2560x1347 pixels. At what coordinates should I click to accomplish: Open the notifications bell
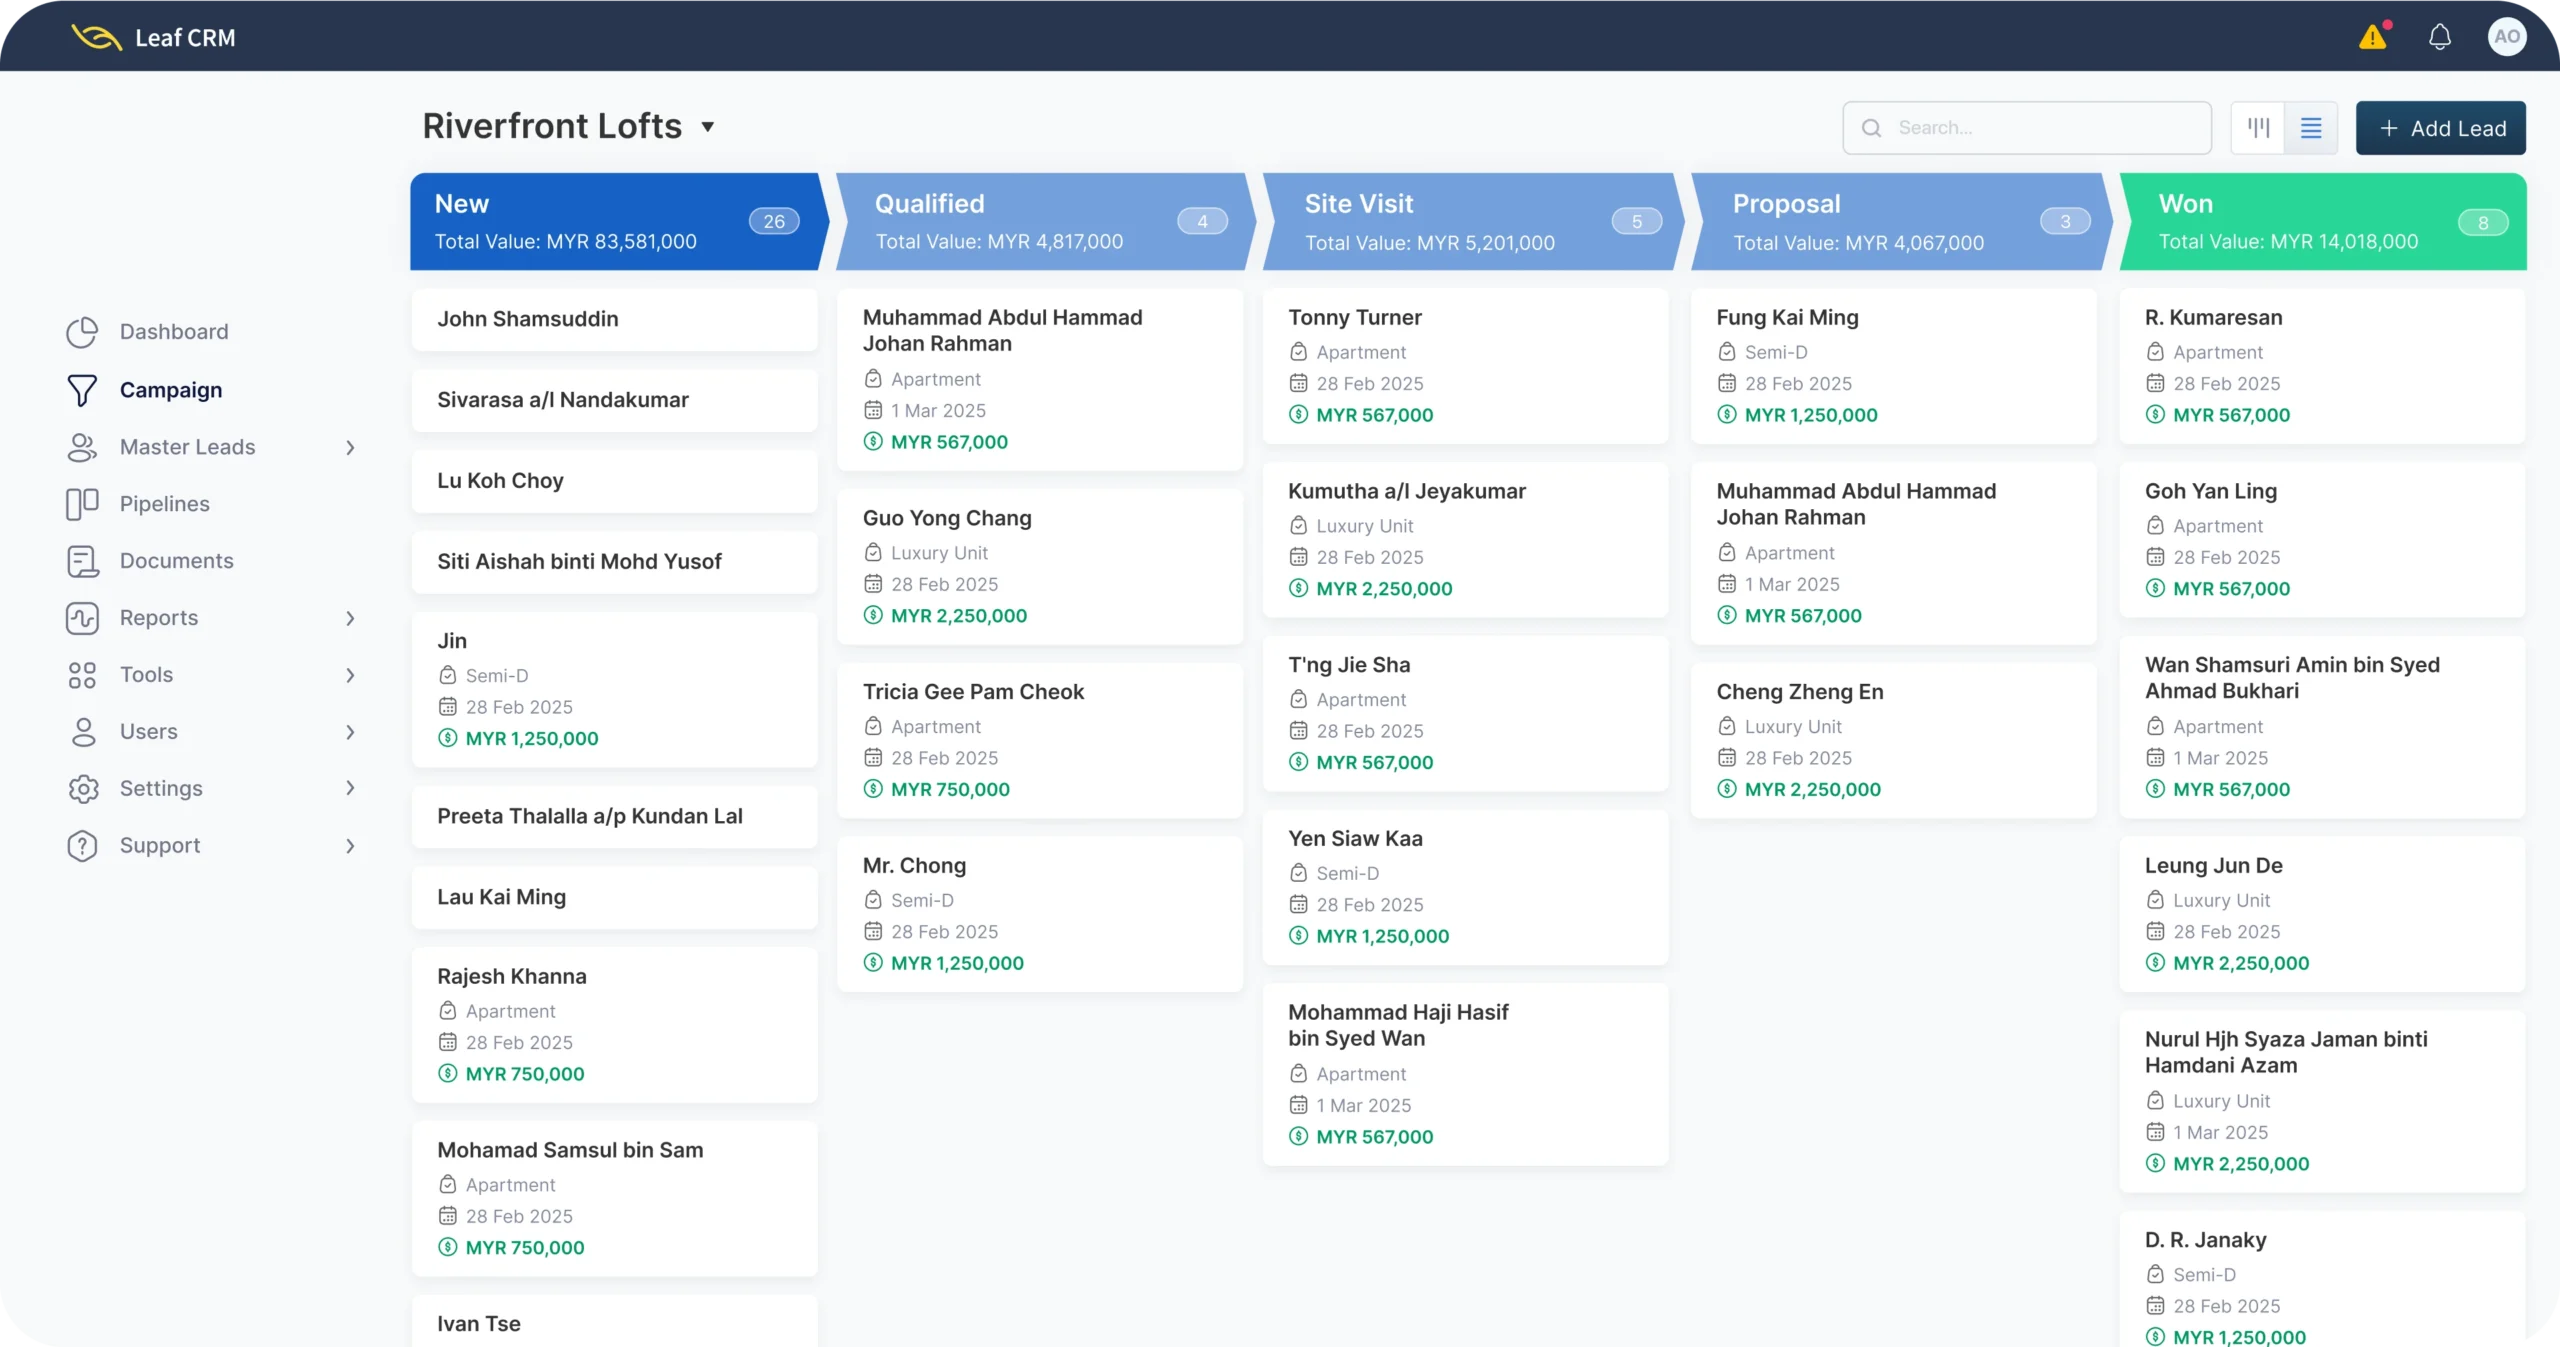coord(2440,38)
